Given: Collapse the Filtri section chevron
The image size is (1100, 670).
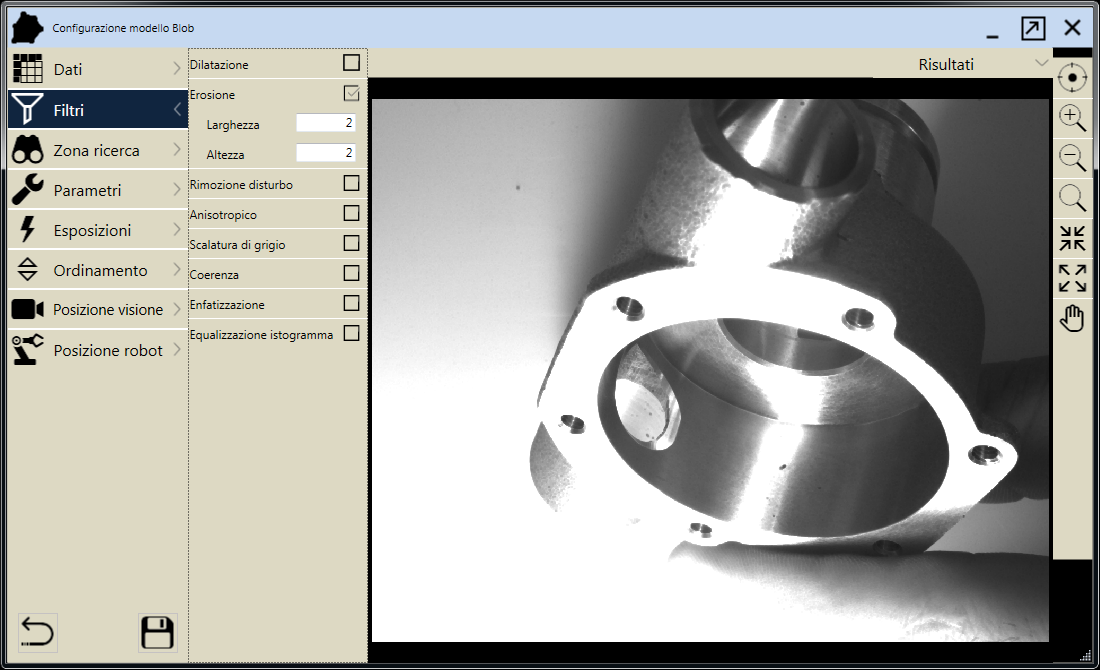Looking at the screenshot, I should pos(177,109).
